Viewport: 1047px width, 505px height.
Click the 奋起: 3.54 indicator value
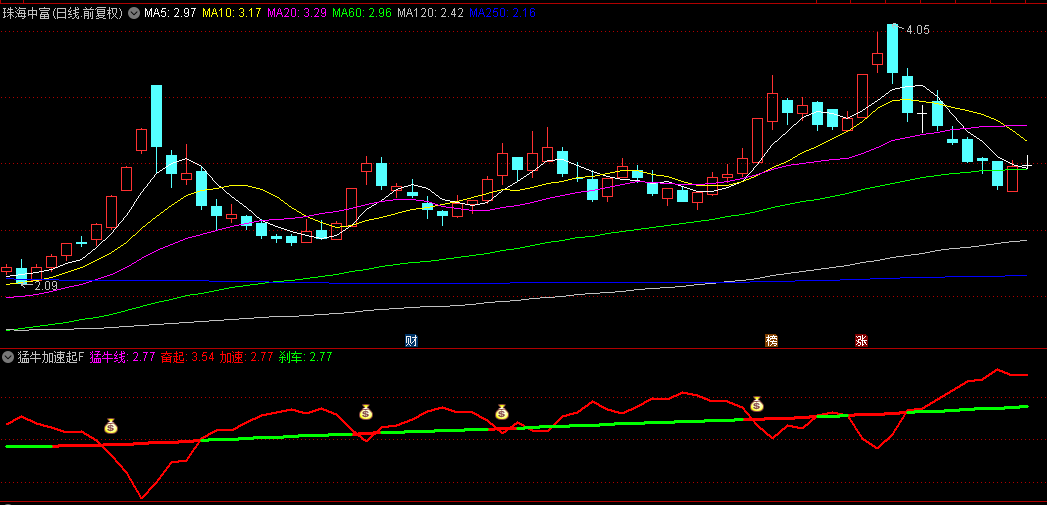pyautogui.click(x=188, y=357)
